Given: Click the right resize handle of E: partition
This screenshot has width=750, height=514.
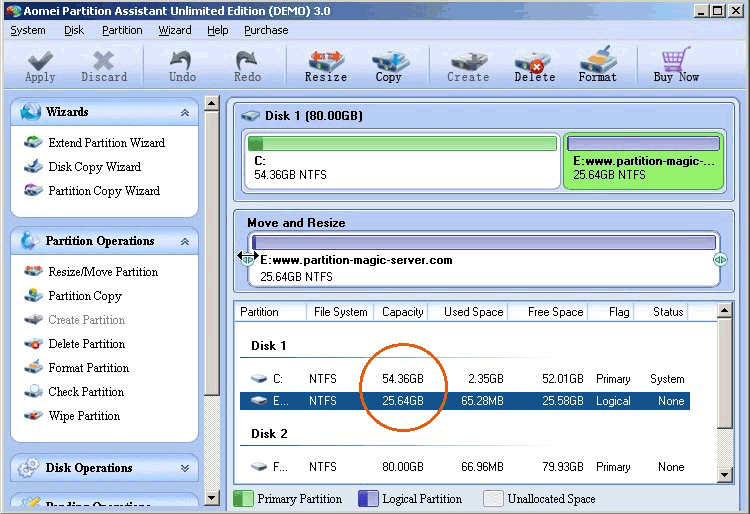Looking at the screenshot, I should tap(720, 260).
